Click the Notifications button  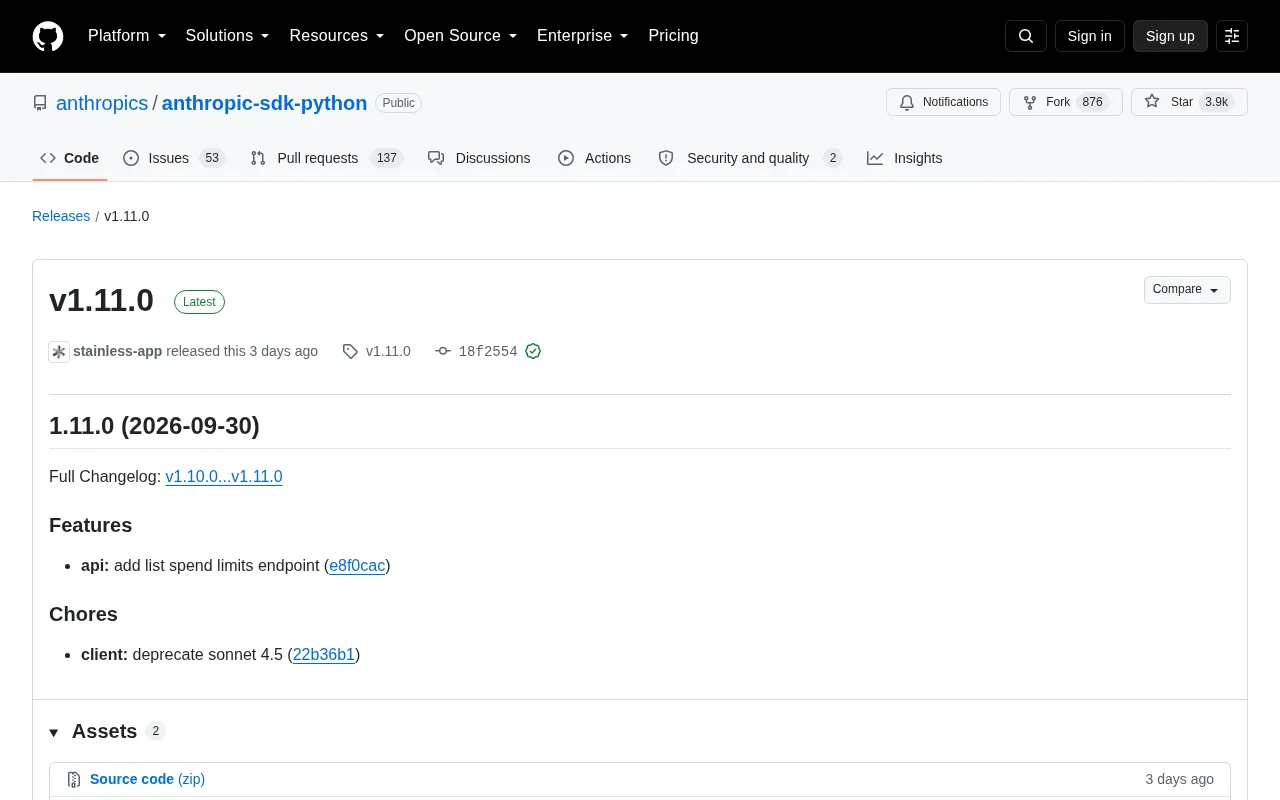coord(943,102)
